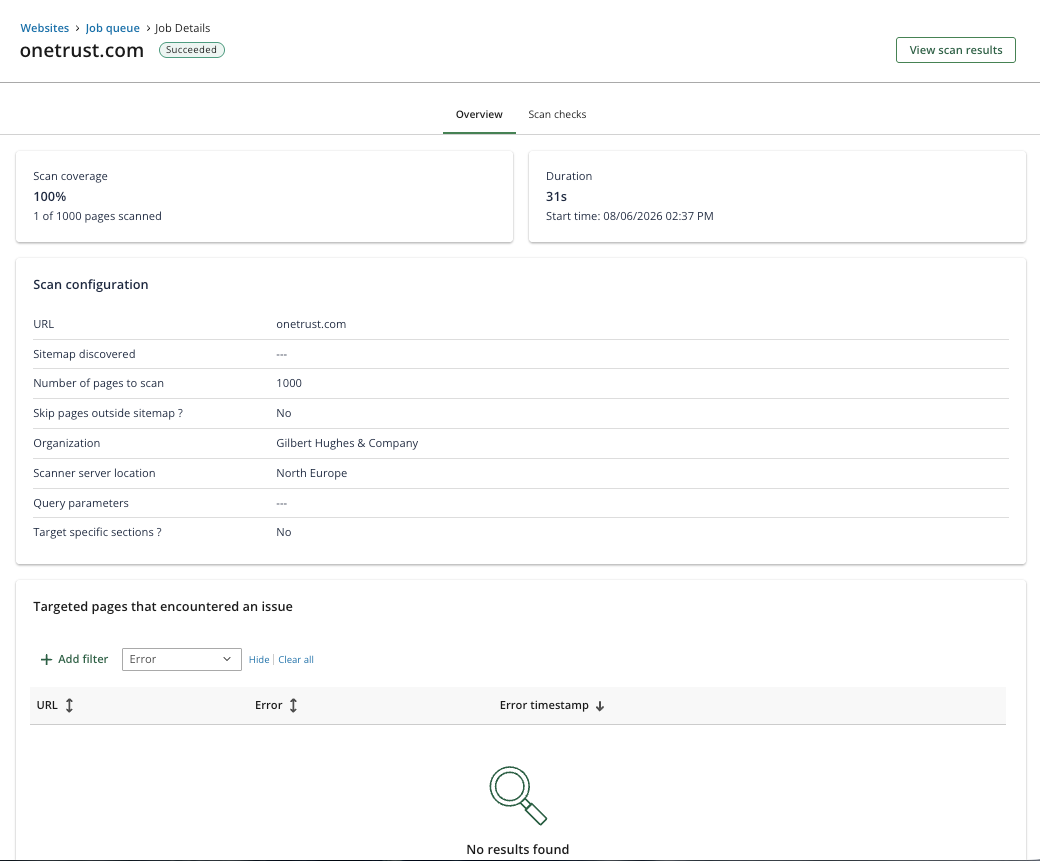
Task: Click the Succeeded status badge
Action: (x=192, y=50)
